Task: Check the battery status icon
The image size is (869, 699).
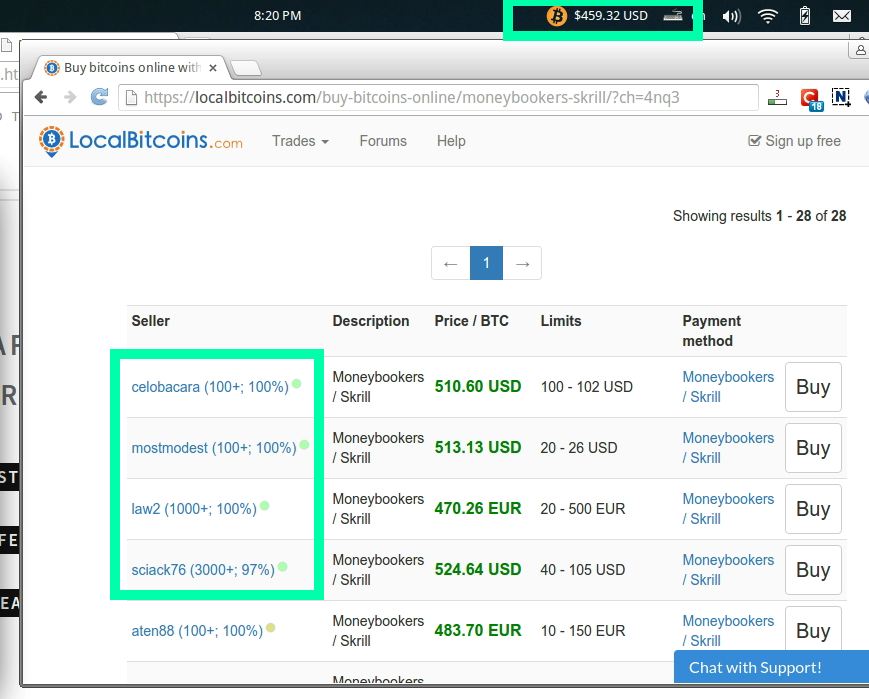Action: pyautogui.click(x=805, y=16)
